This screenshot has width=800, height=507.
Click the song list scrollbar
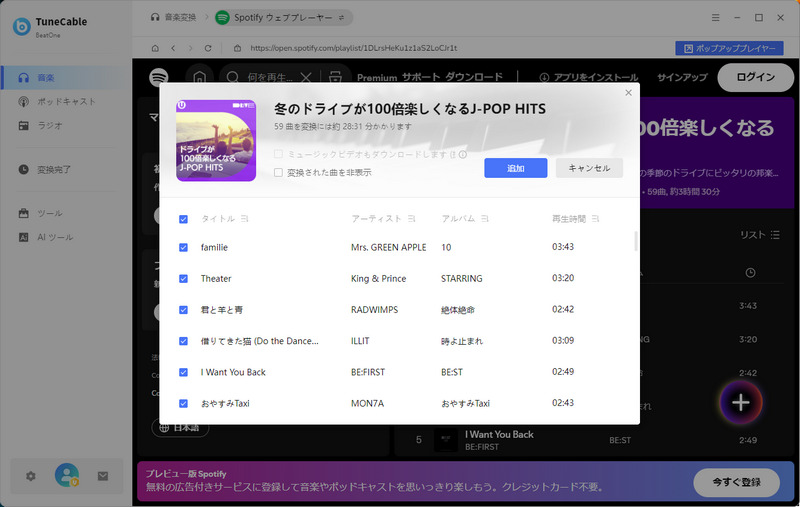[636, 241]
